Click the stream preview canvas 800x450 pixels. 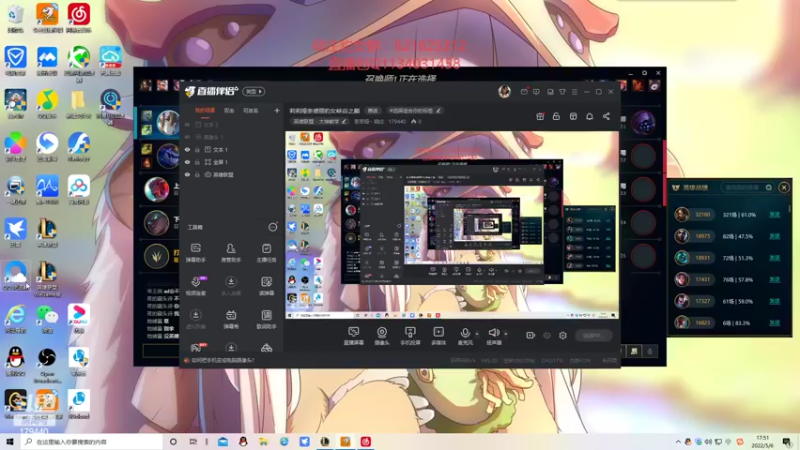(452, 225)
